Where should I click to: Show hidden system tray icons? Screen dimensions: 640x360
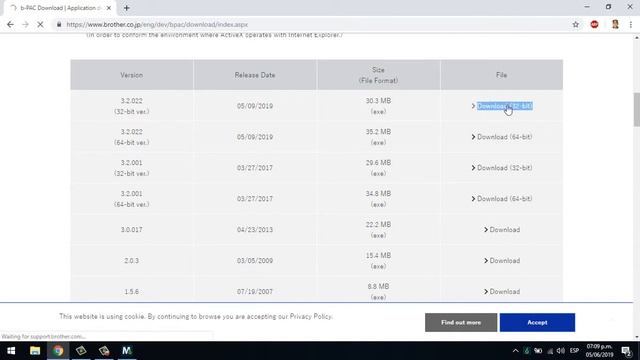[515, 351]
